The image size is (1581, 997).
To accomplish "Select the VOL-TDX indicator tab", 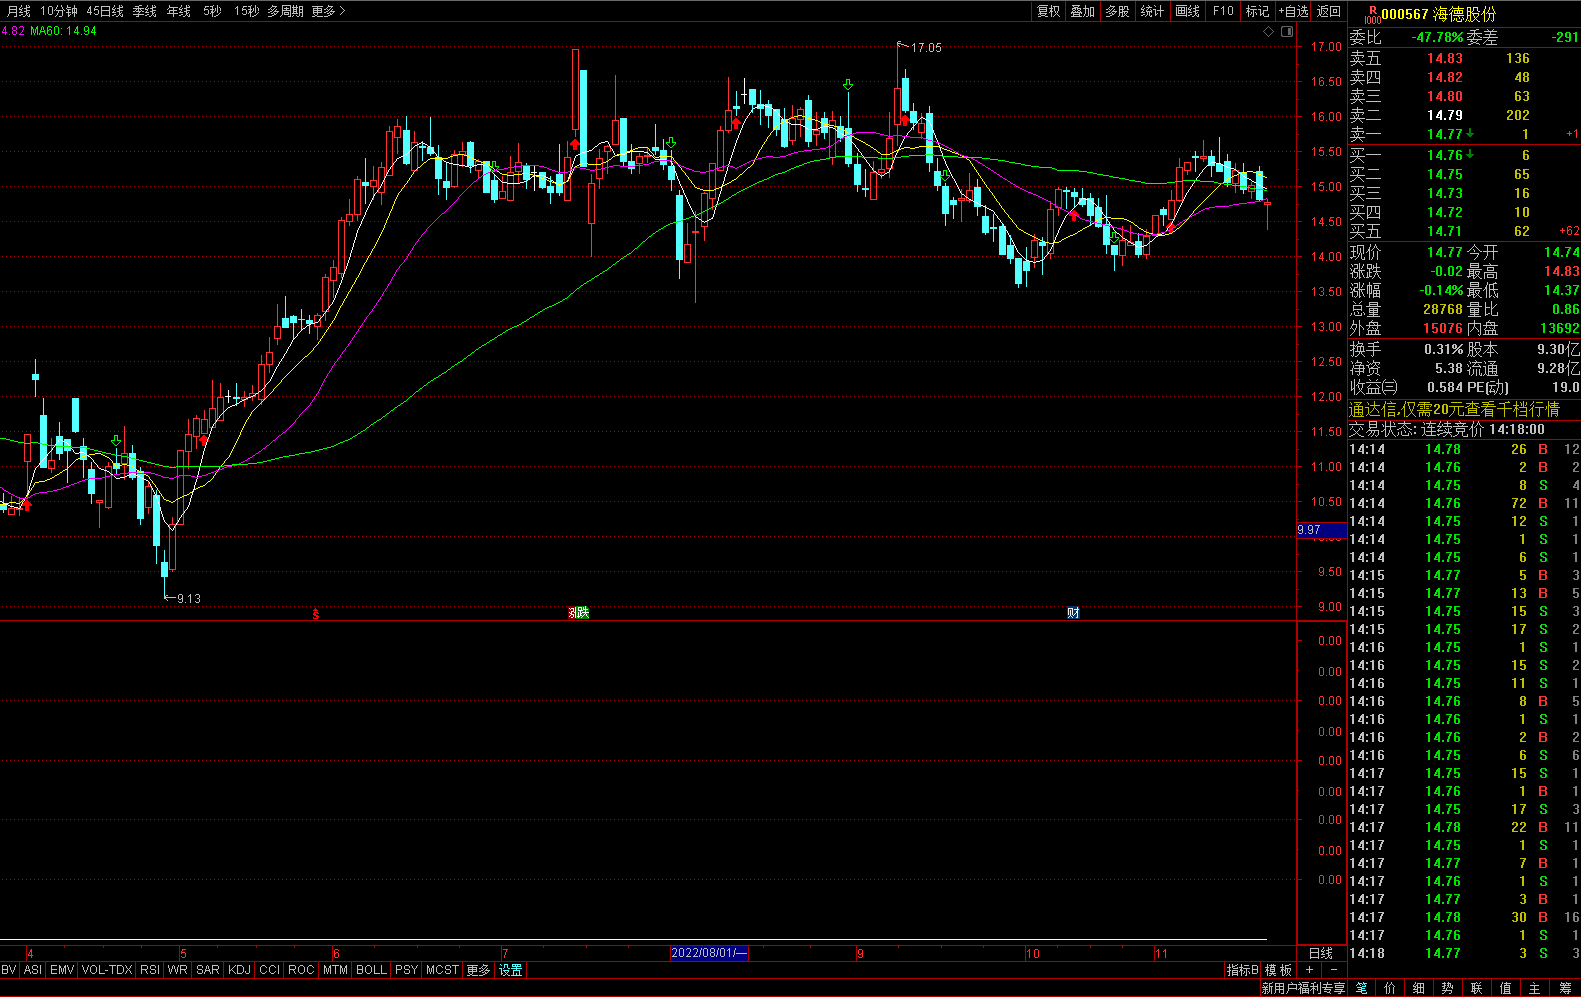I will [107, 970].
